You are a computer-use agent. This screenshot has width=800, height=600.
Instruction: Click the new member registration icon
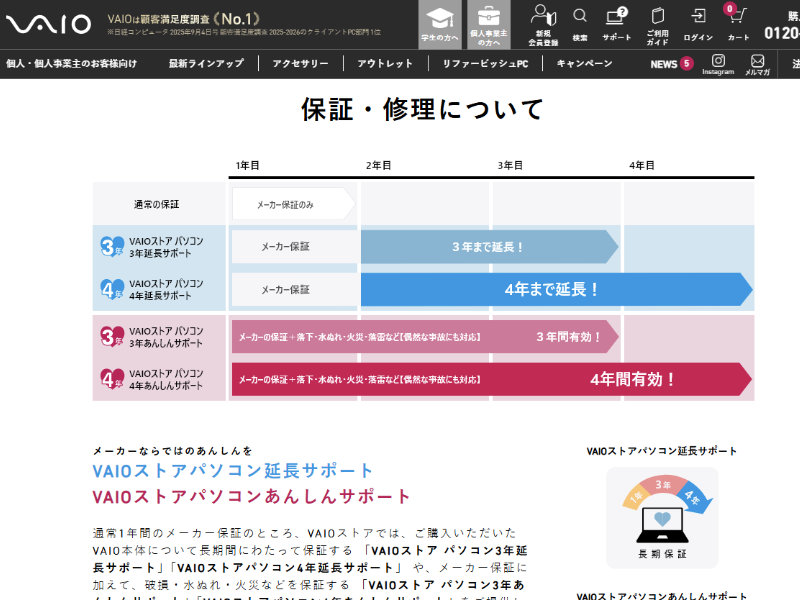[543, 25]
